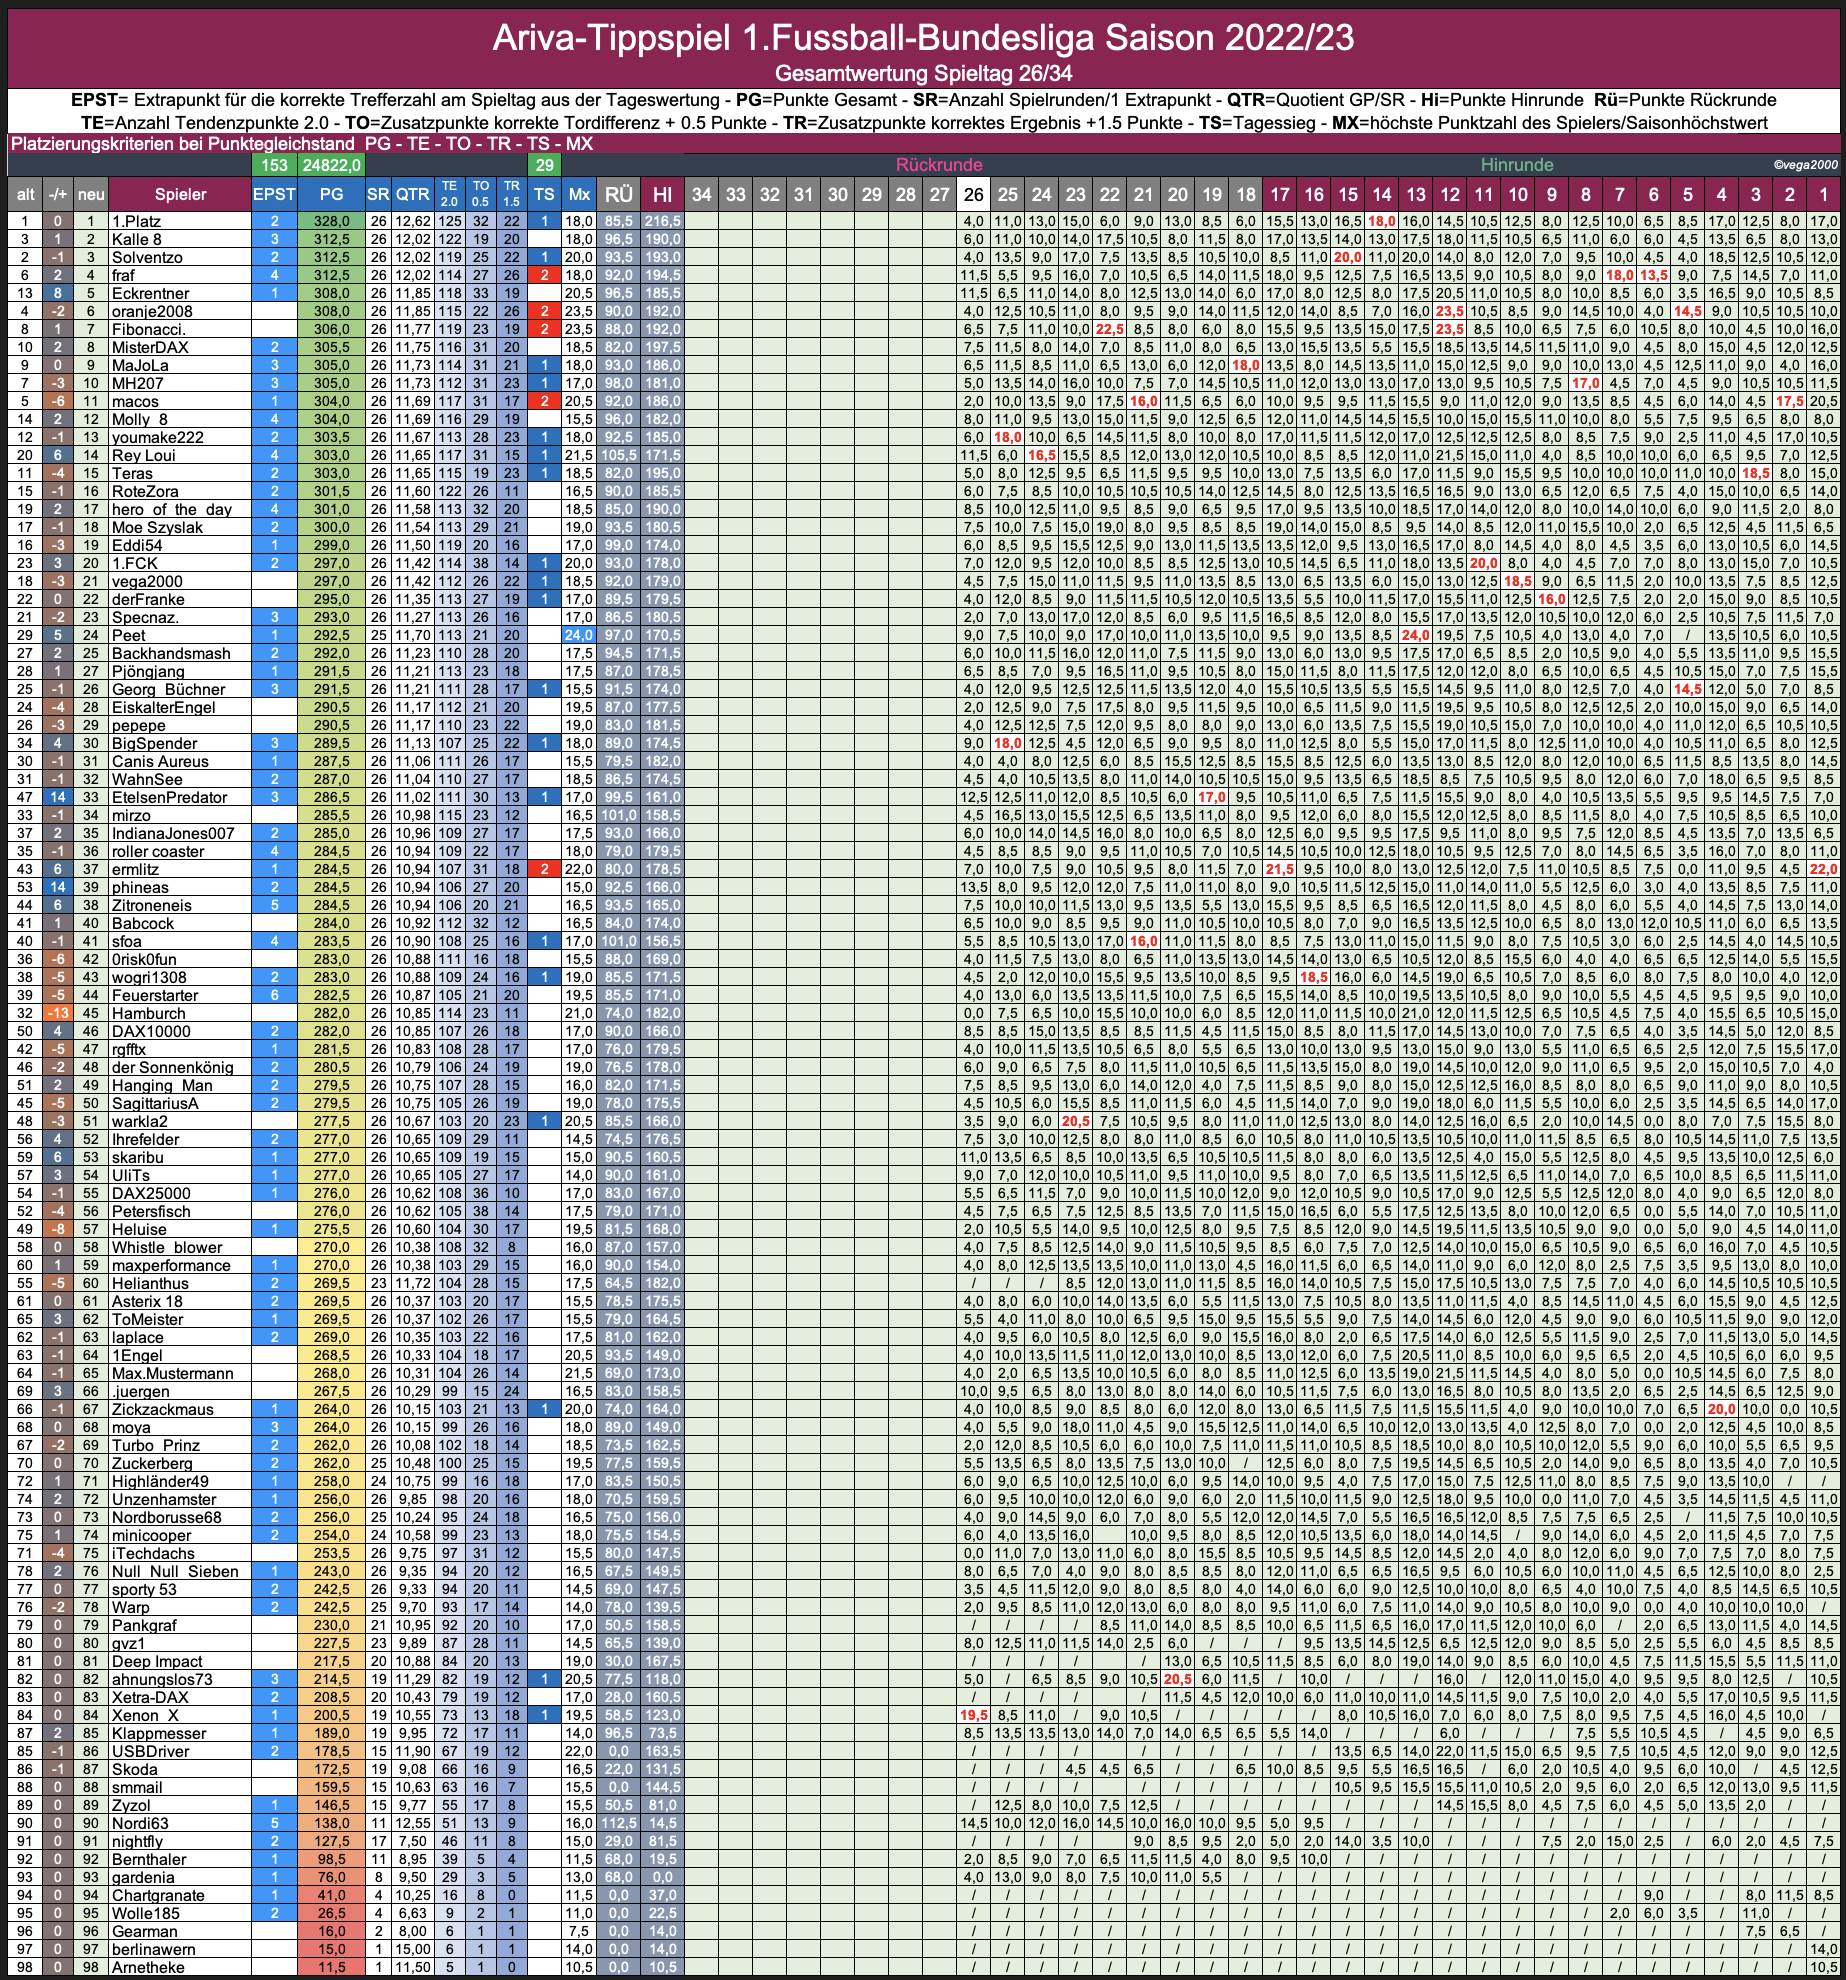Click the green cell 29 above TS

click(544, 165)
